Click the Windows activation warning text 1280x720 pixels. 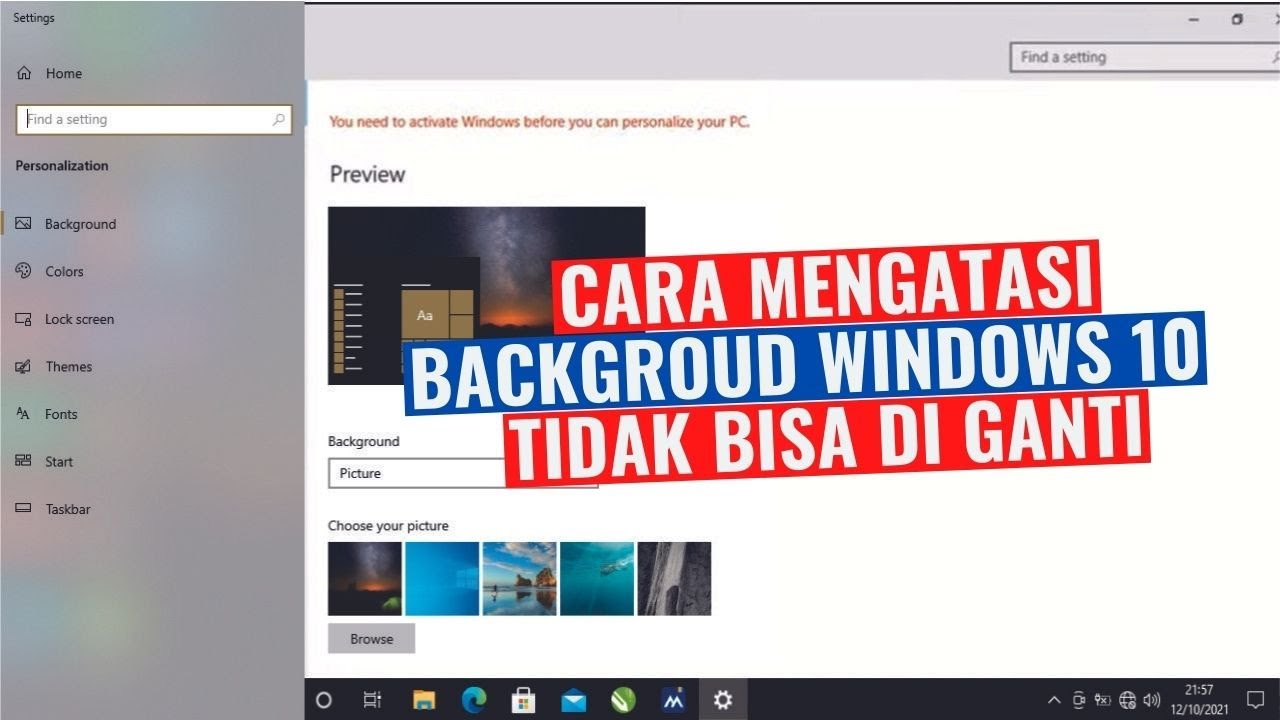click(540, 122)
